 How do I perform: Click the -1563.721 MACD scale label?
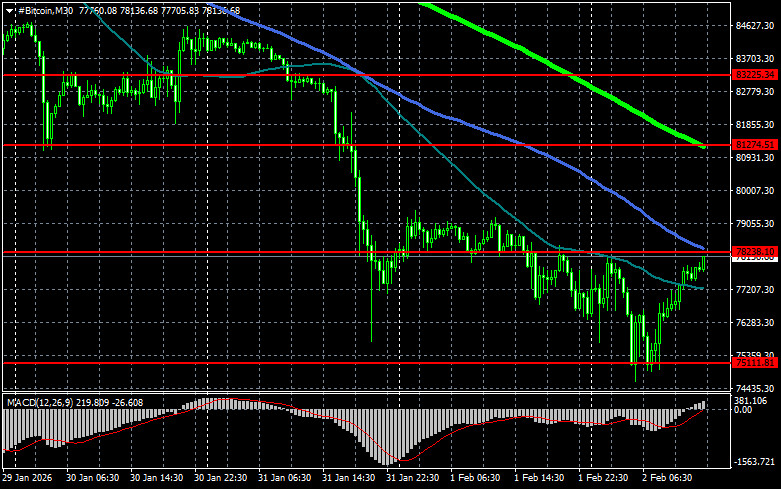point(755,462)
